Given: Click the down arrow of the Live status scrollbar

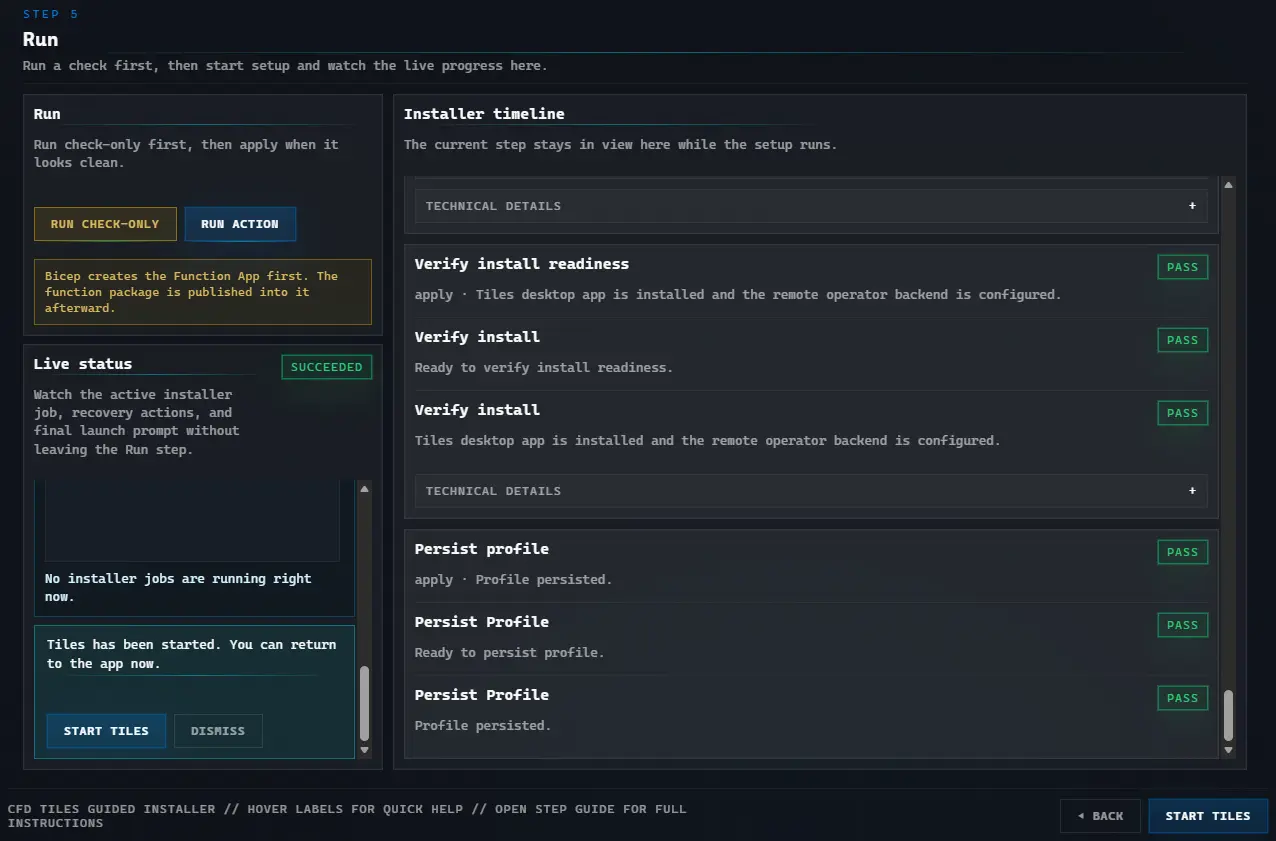Looking at the screenshot, I should pos(364,750).
